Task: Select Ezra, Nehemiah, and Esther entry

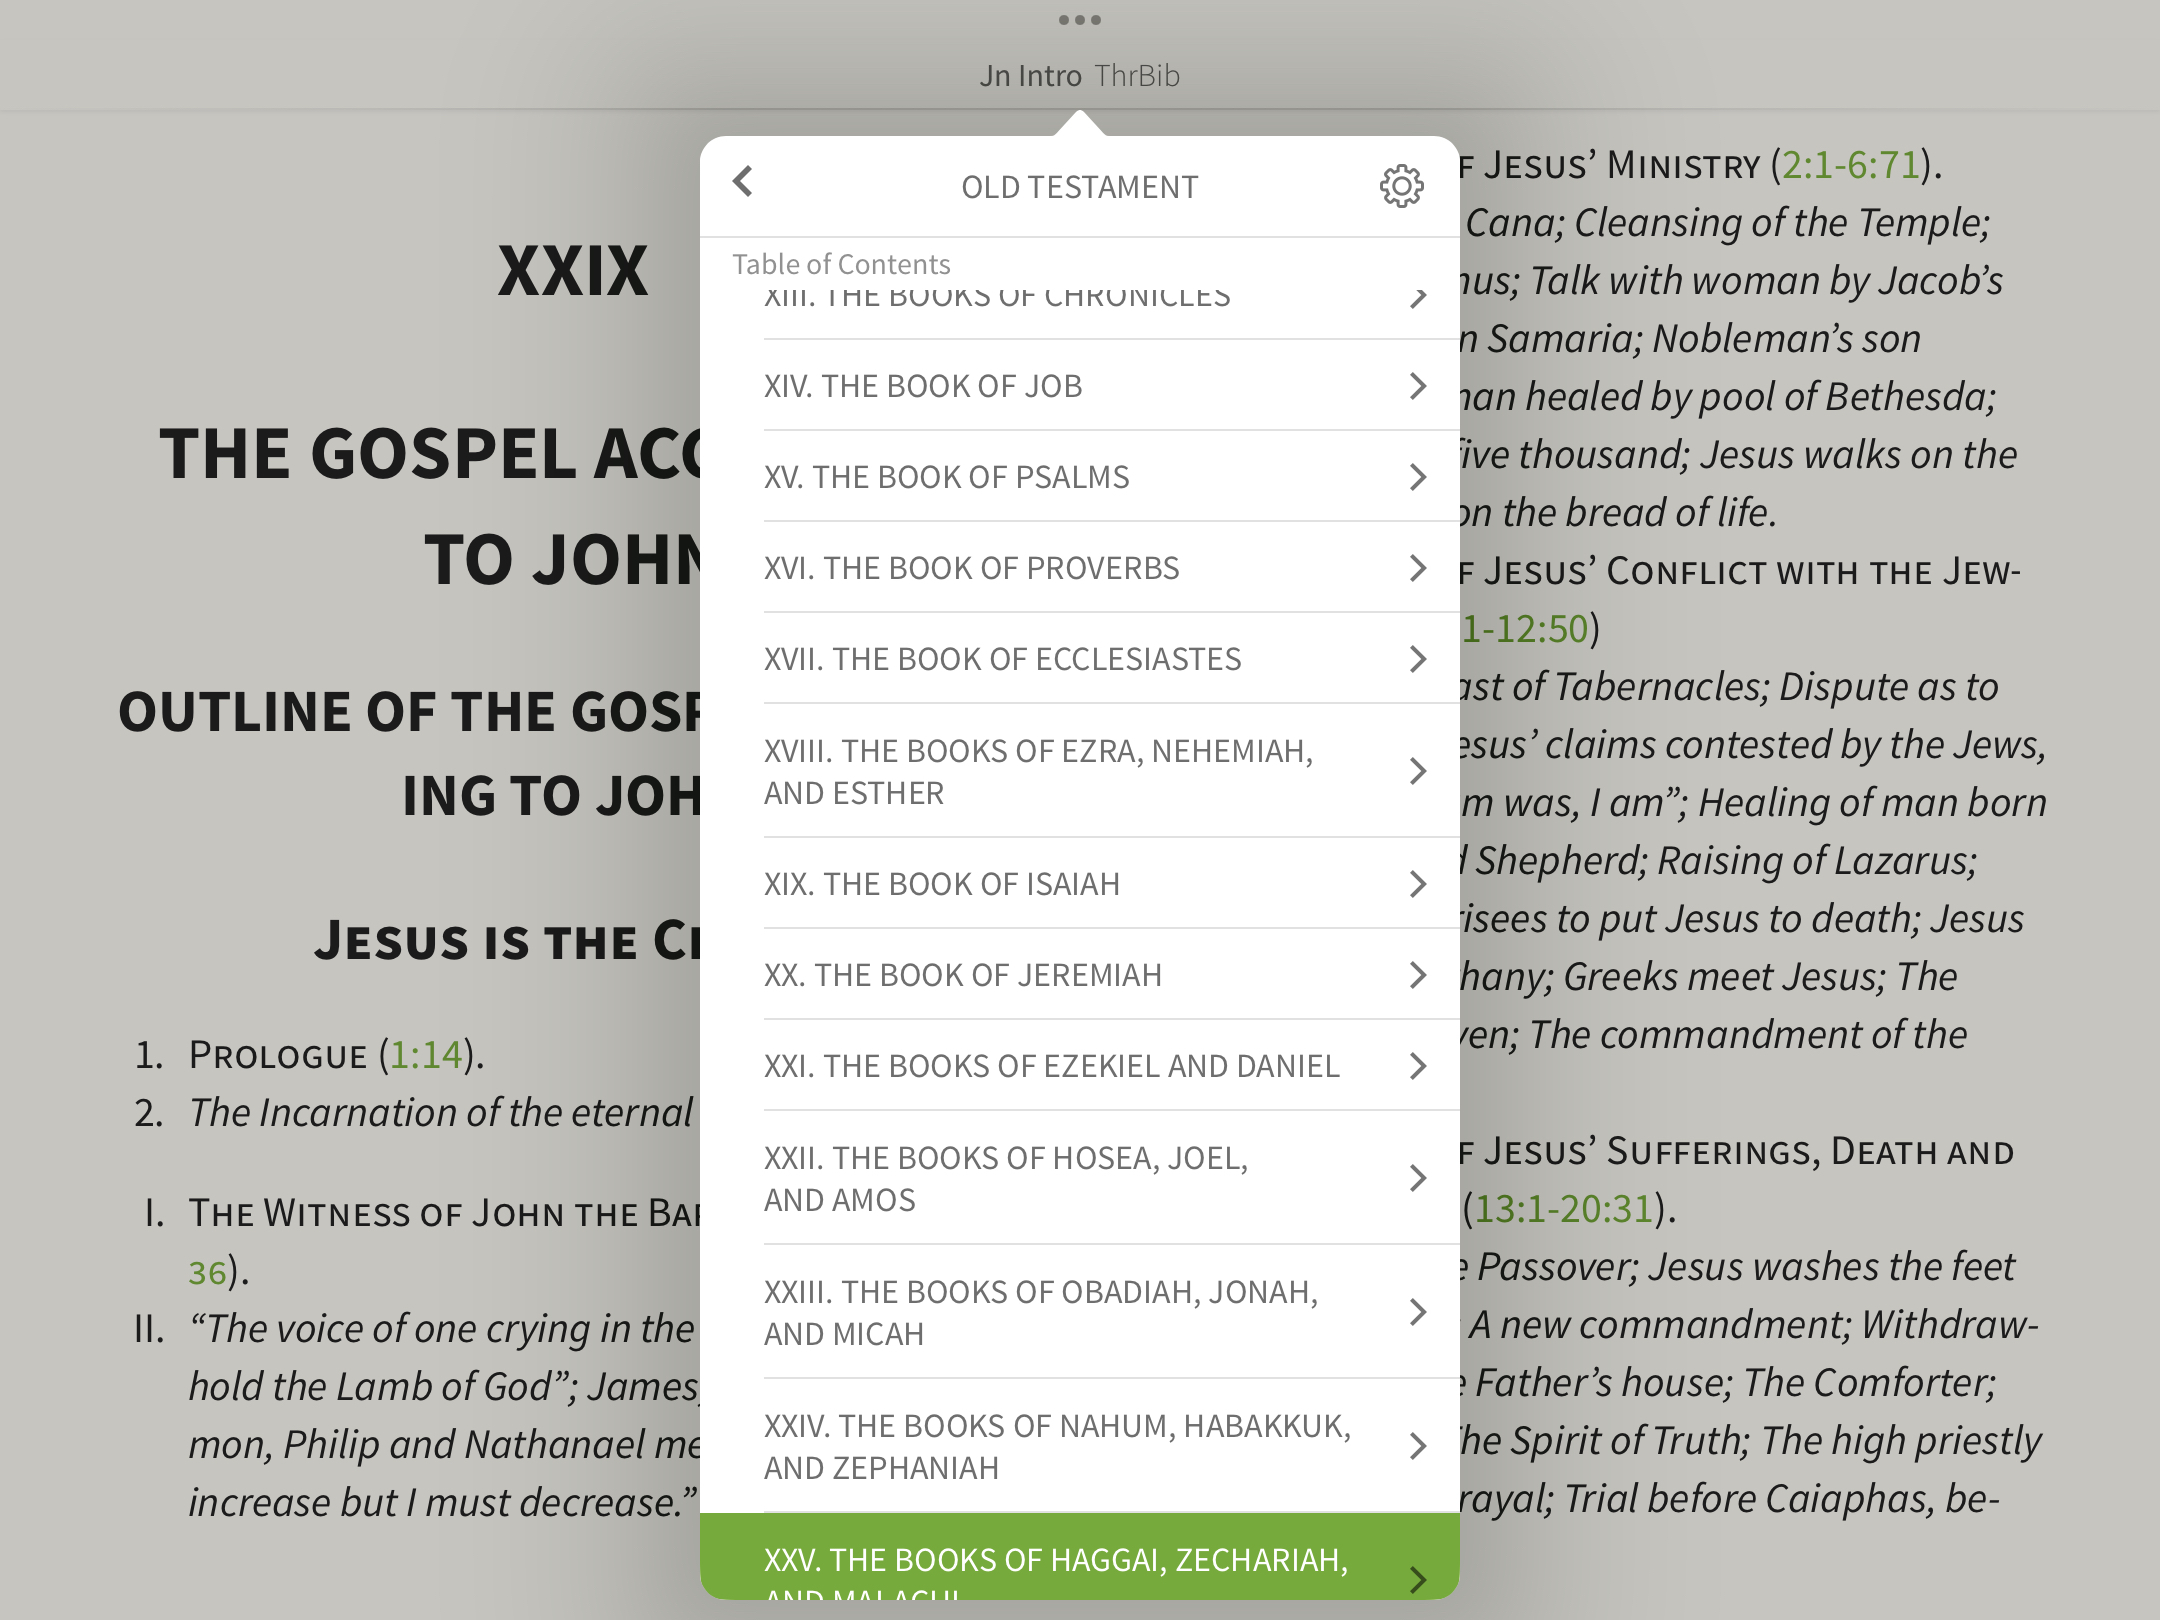Action: 1038,771
